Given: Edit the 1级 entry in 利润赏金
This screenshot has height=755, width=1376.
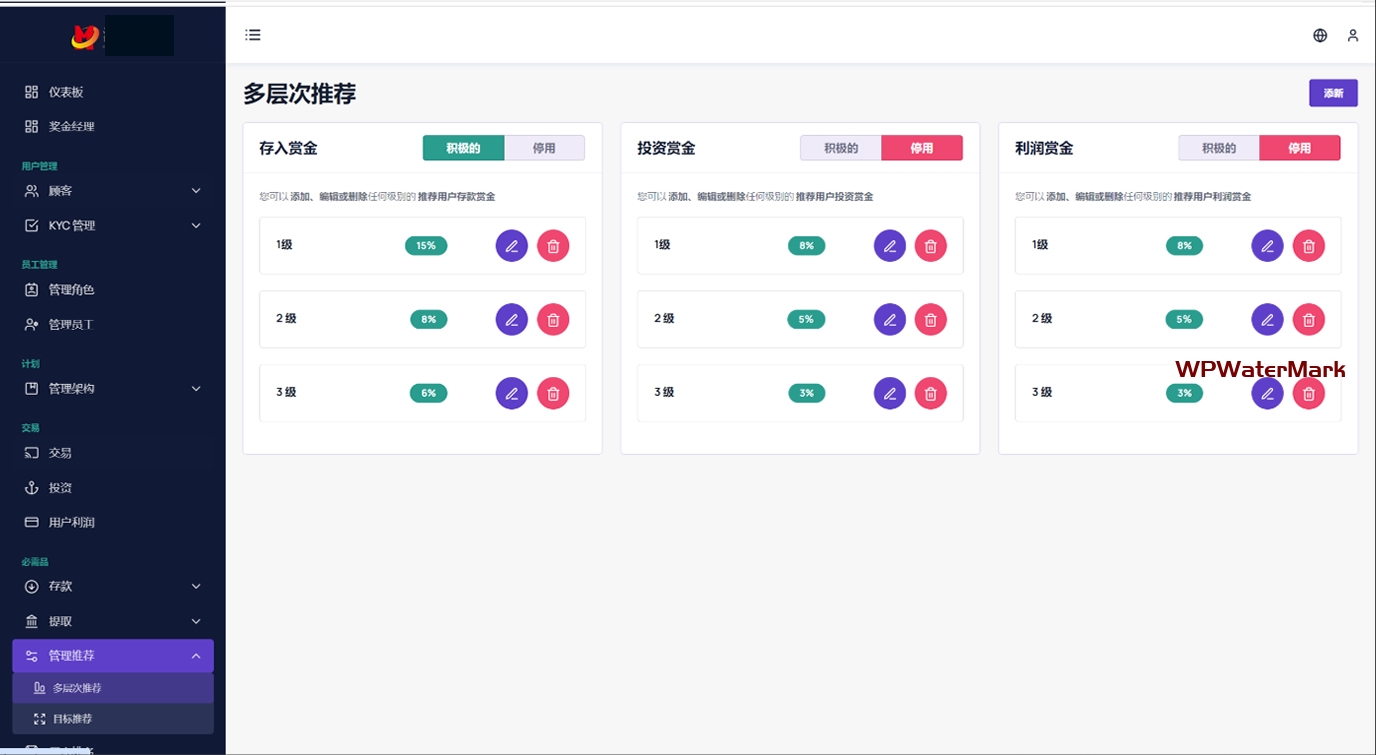Looking at the screenshot, I should point(1267,246).
